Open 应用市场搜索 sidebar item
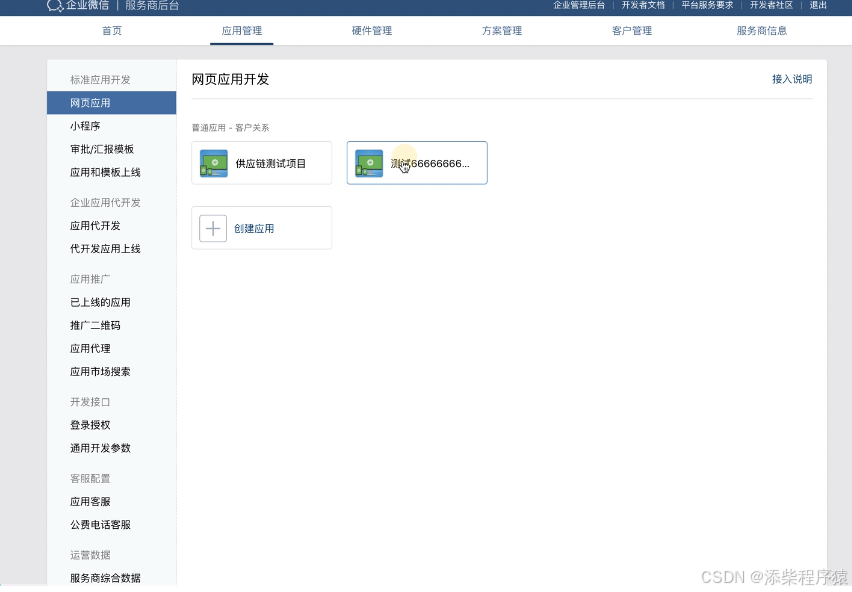 [x=101, y=372]
